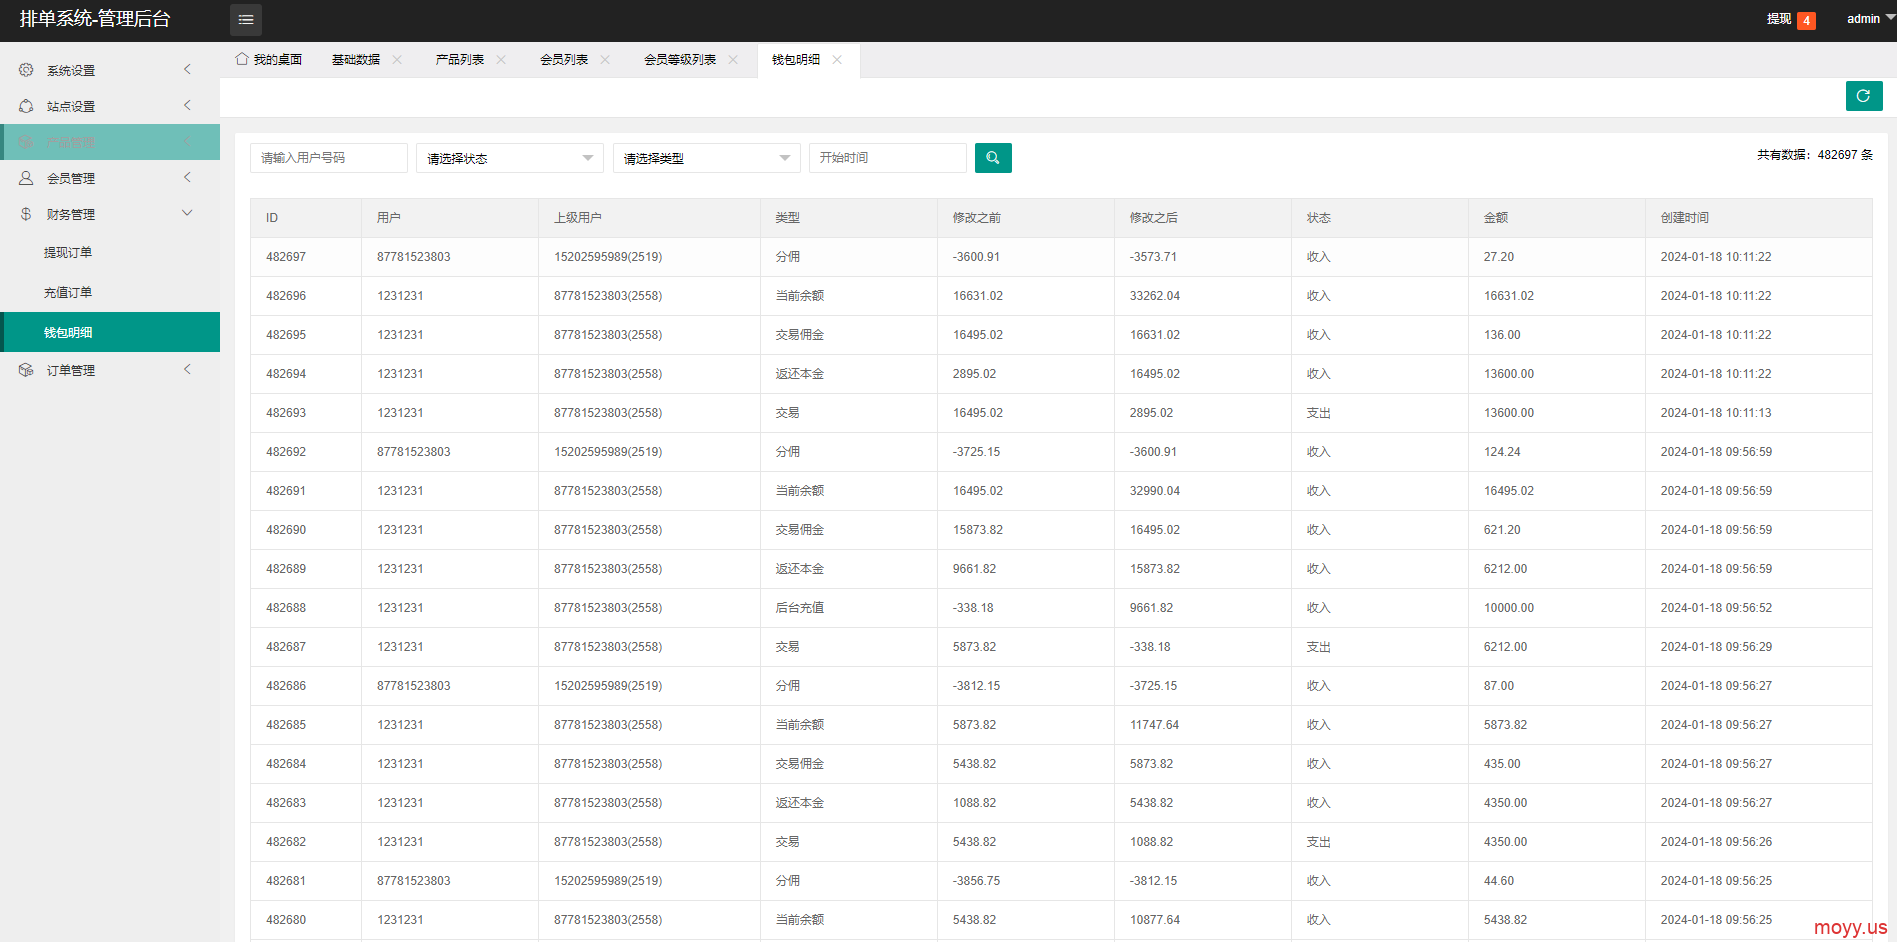Click 交易佣金 type in row 482690

coord(800,530)
